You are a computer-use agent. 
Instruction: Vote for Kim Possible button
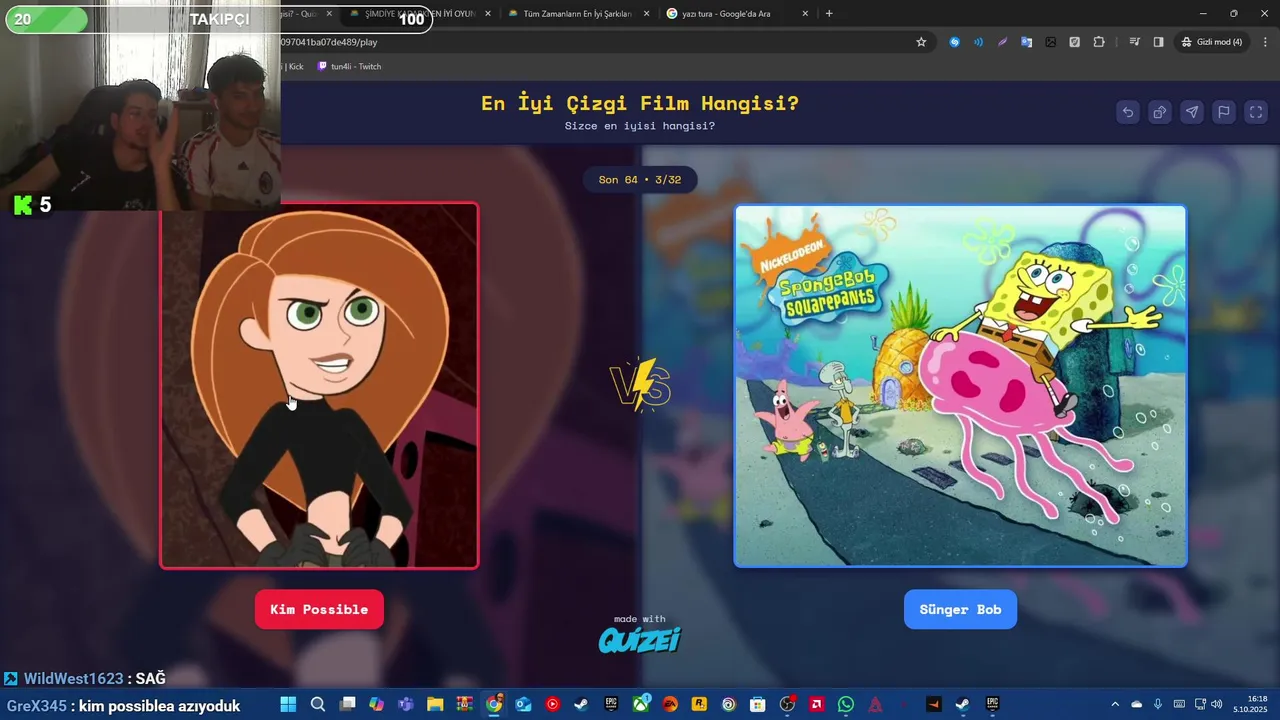319,609
